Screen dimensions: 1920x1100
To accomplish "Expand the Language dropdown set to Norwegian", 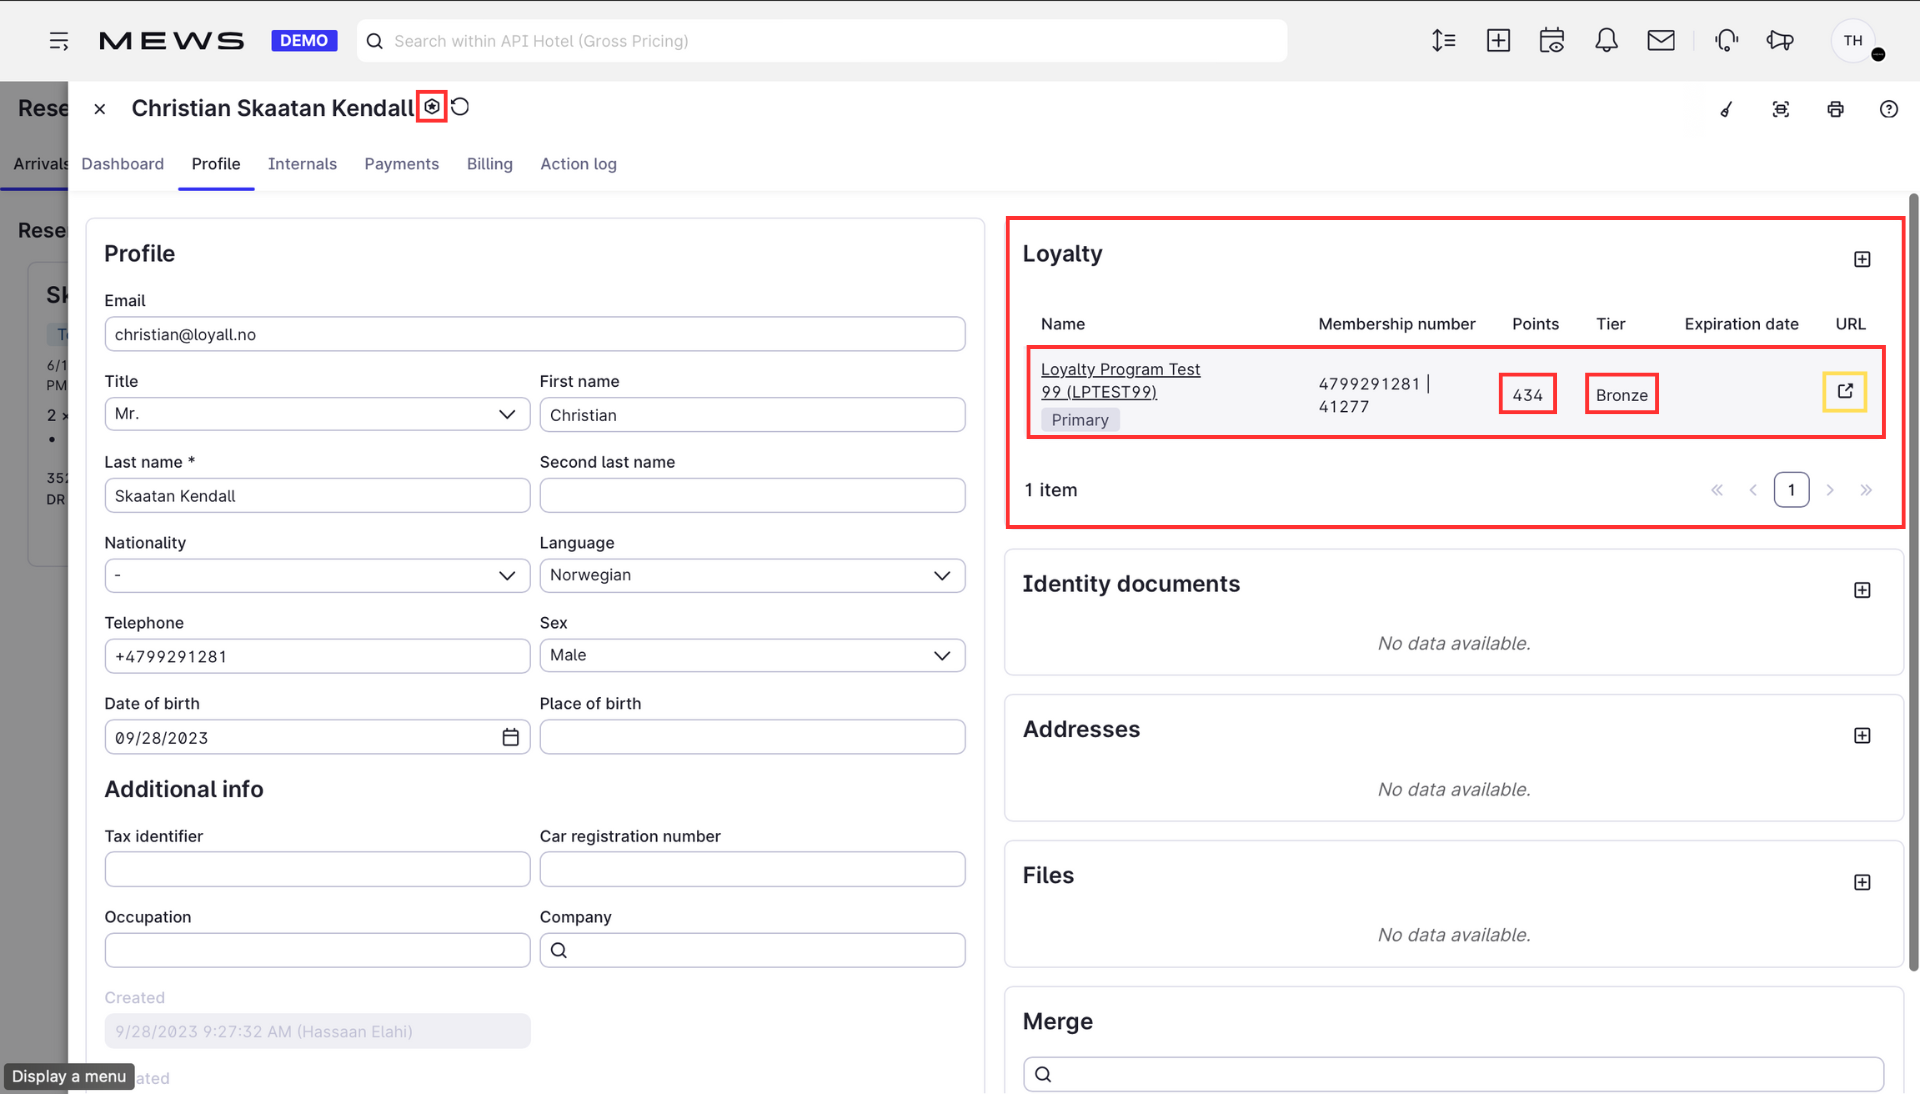I will pos(752,576).
